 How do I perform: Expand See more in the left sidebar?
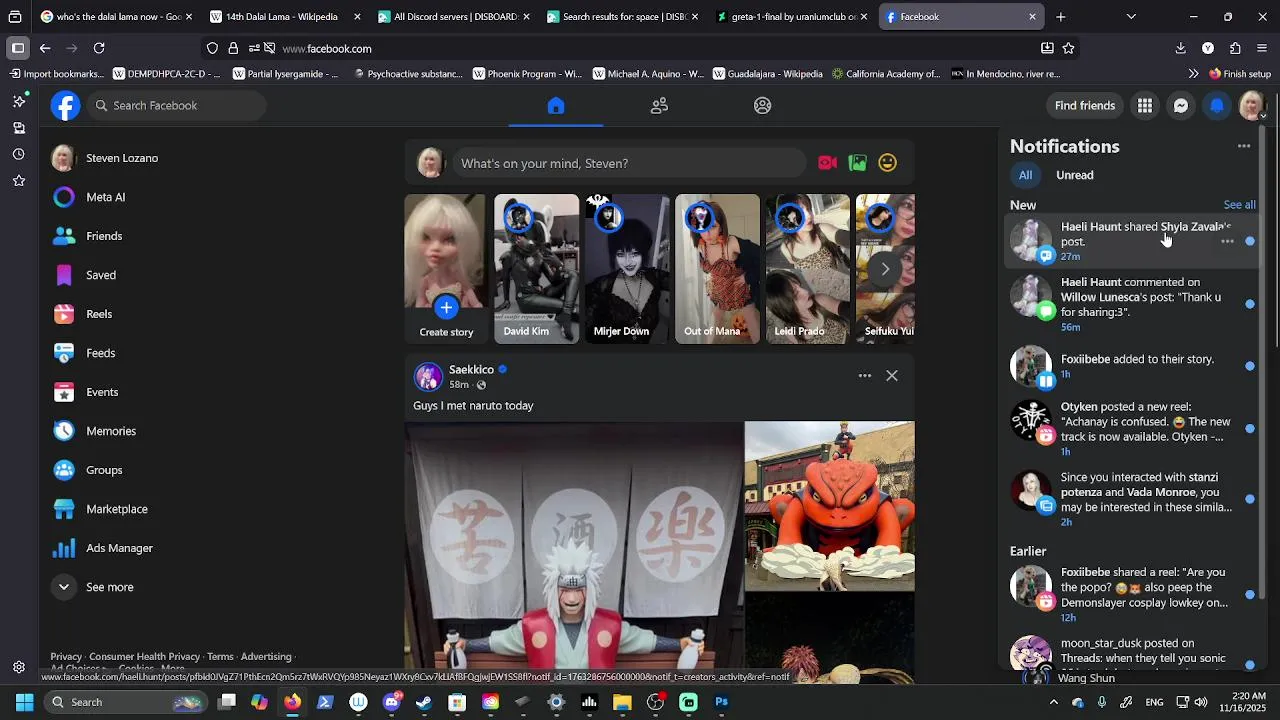pyautogui.click(x=109, y=587)
